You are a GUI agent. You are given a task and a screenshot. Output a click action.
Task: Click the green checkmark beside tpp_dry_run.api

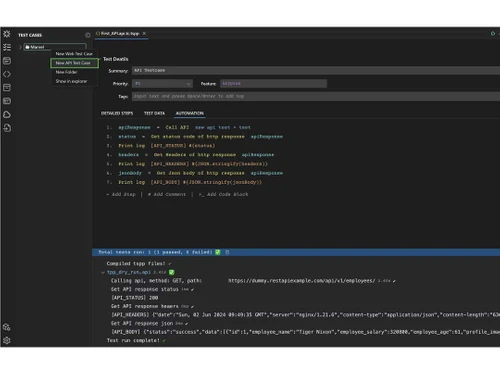point(172,272)
